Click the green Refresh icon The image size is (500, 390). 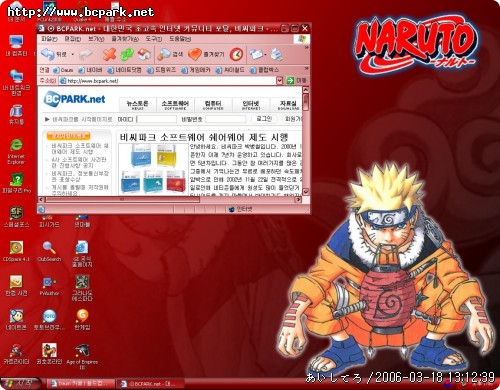pos(127,54)
